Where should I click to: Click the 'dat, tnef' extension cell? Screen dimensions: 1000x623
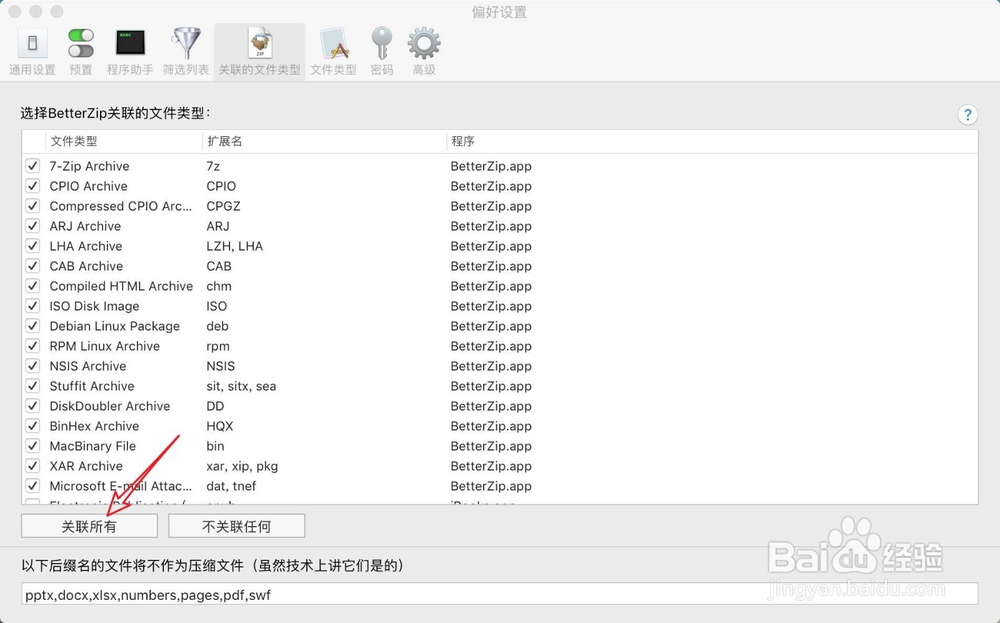(231, 486)
